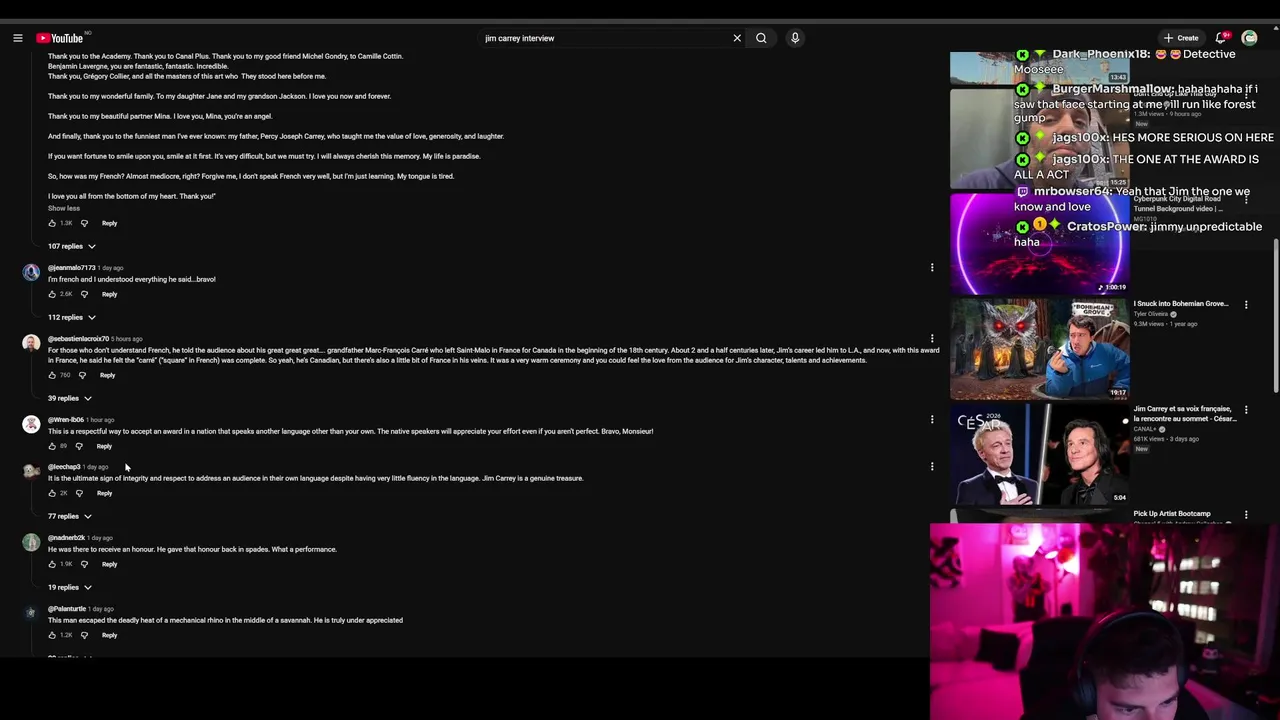Viewport: 1280px width, 720px height.
Task: Open options menu for @Wren-ib06 comment
Action: click(932, 420)
